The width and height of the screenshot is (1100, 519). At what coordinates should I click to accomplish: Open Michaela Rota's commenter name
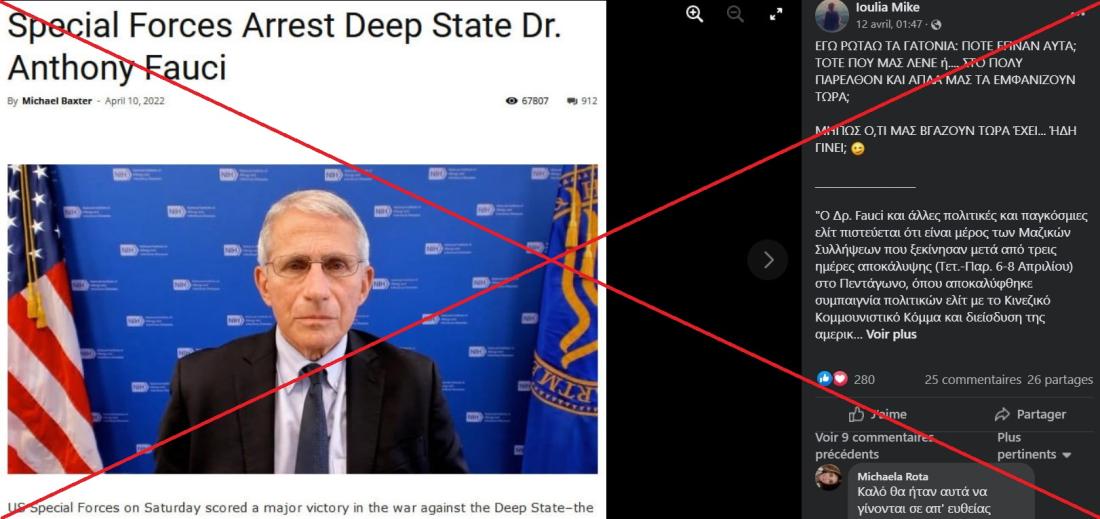pyautogui.click(x=892, y=476)
